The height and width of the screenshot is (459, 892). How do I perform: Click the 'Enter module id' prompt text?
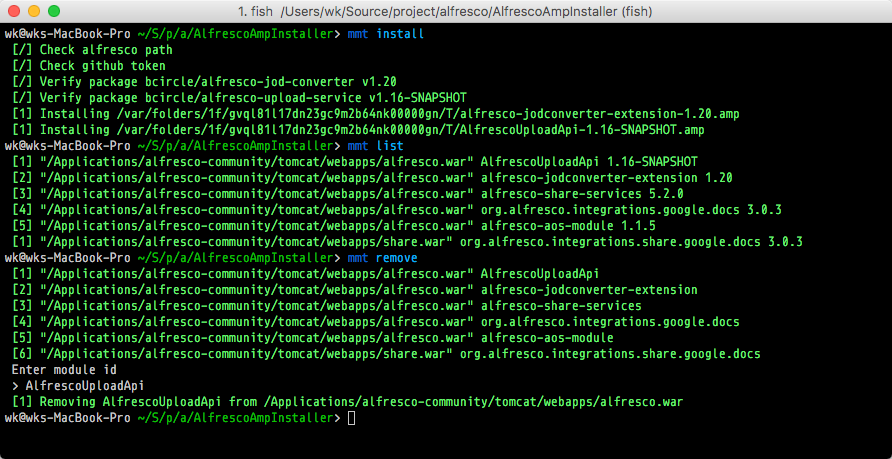pos(64,370)
